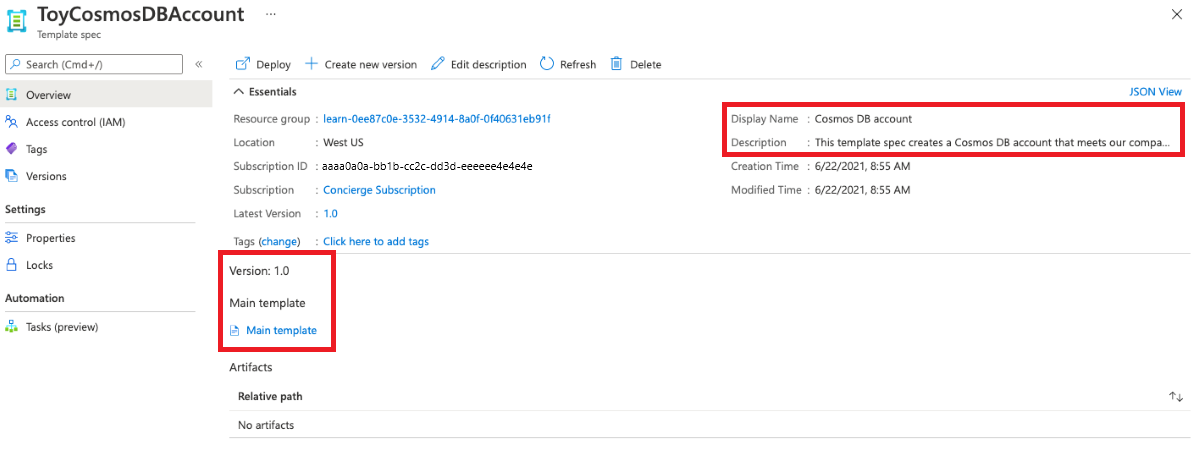Click the Modified Time value
This screenshot has width=1200, height=451.
(x=862, y=190)
